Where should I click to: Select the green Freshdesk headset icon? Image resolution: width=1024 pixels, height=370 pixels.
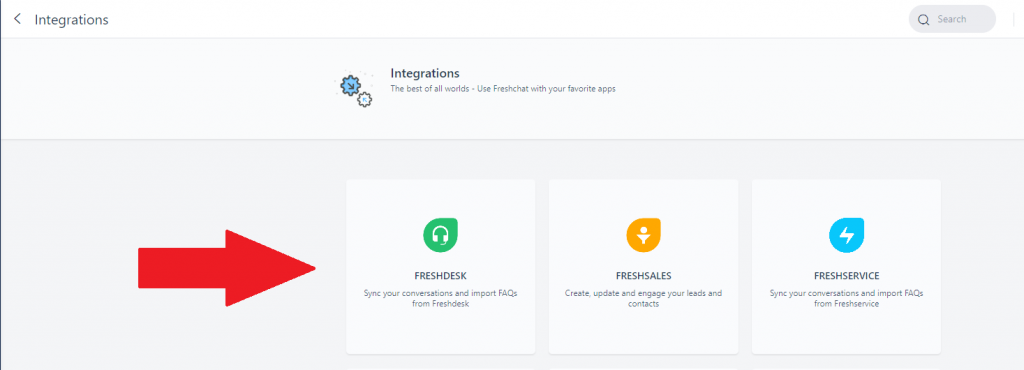tap(441, 235)
